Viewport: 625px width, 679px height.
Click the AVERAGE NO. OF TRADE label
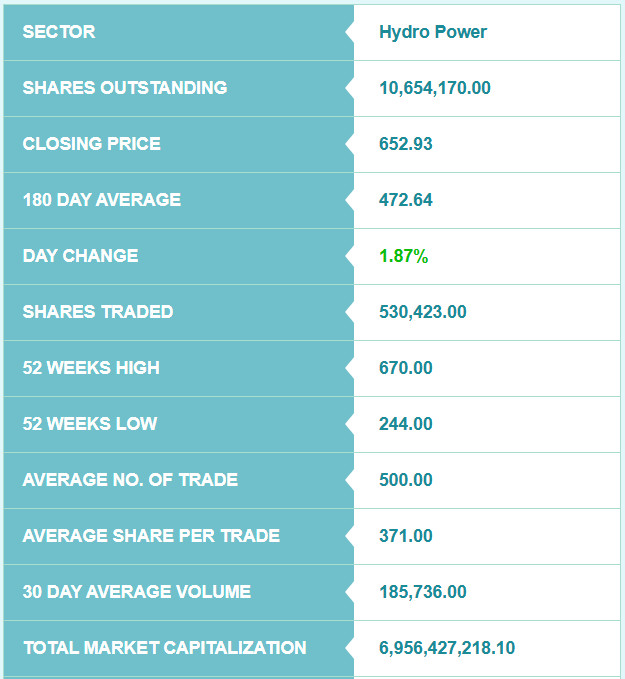[x=130, y=480]
